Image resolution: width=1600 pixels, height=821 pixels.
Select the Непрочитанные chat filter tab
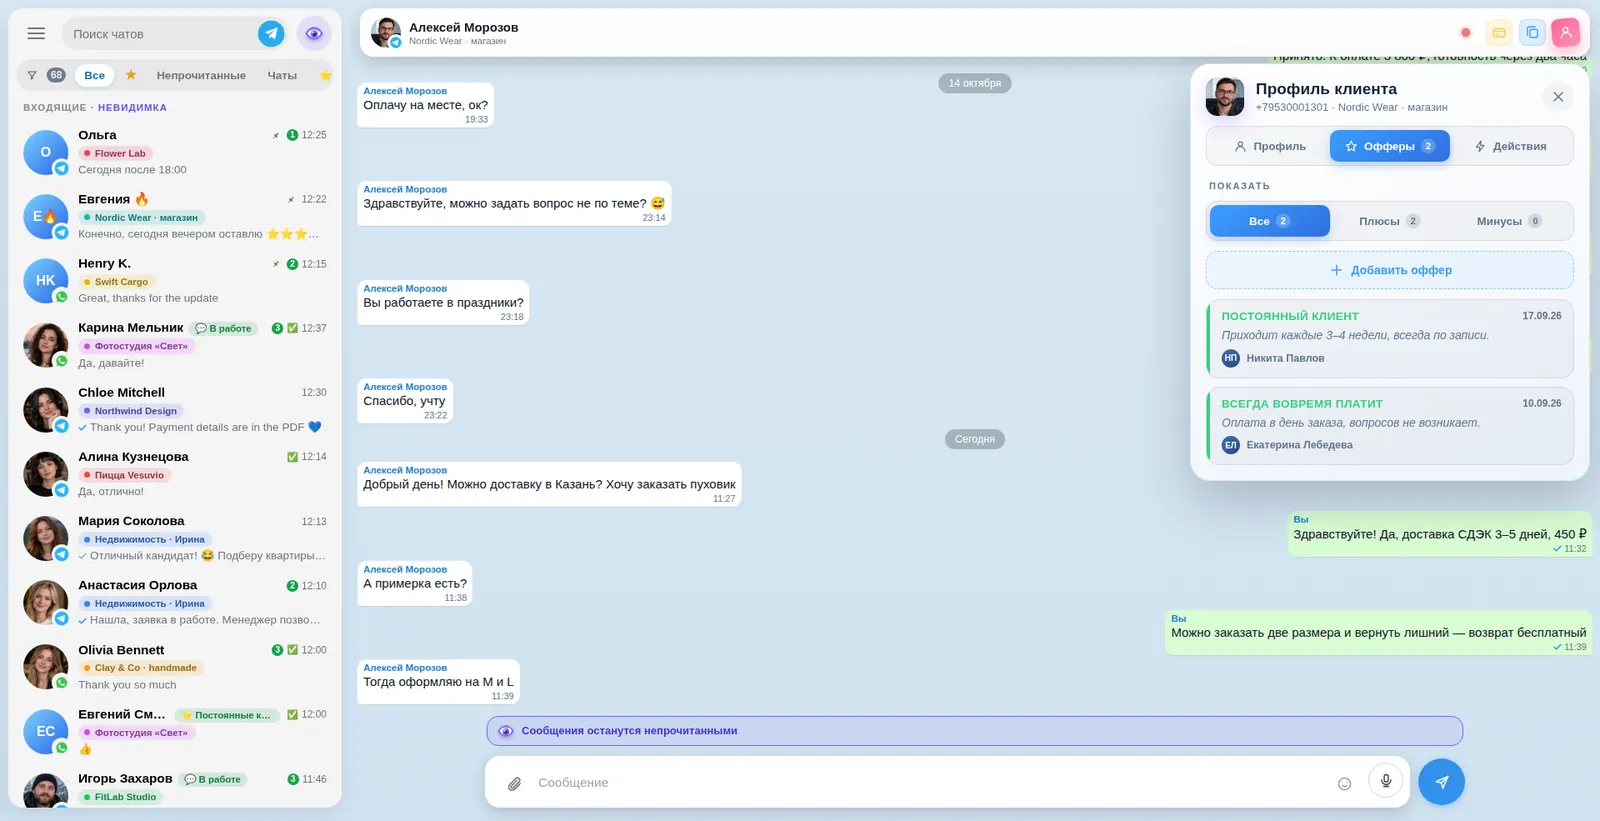[x=201, y=75]
